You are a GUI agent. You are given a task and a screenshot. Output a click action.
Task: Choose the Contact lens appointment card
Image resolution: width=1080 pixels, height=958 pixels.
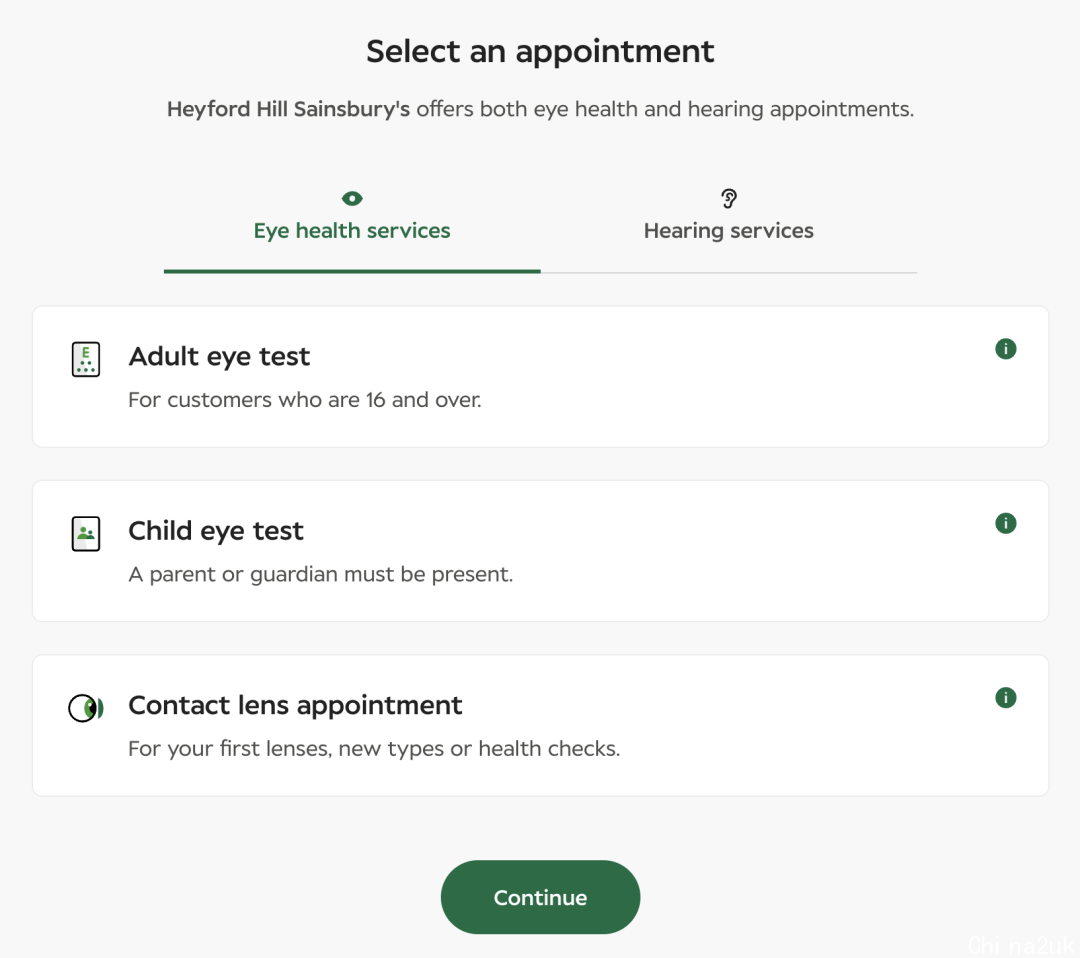point(541,725)
